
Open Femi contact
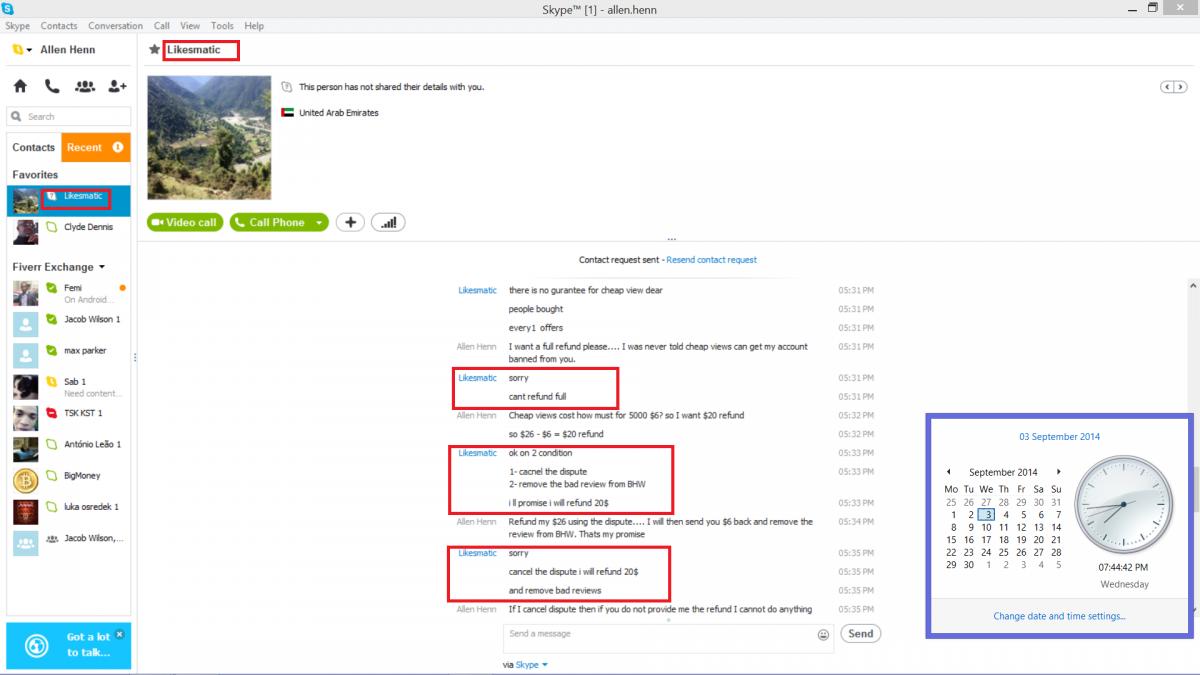click(x=69, y=293)
